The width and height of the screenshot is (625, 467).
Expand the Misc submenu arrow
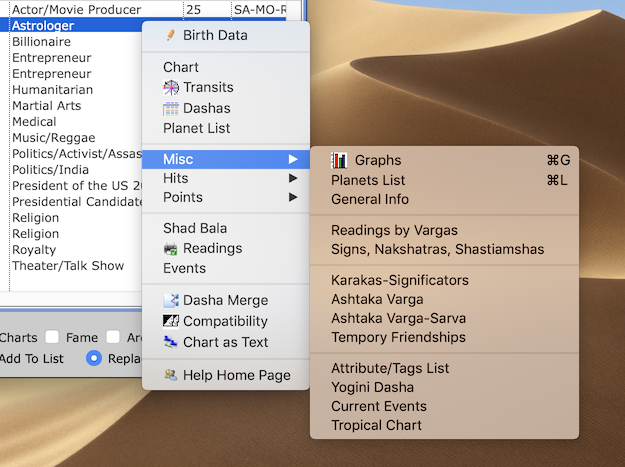tap(293, 160)
